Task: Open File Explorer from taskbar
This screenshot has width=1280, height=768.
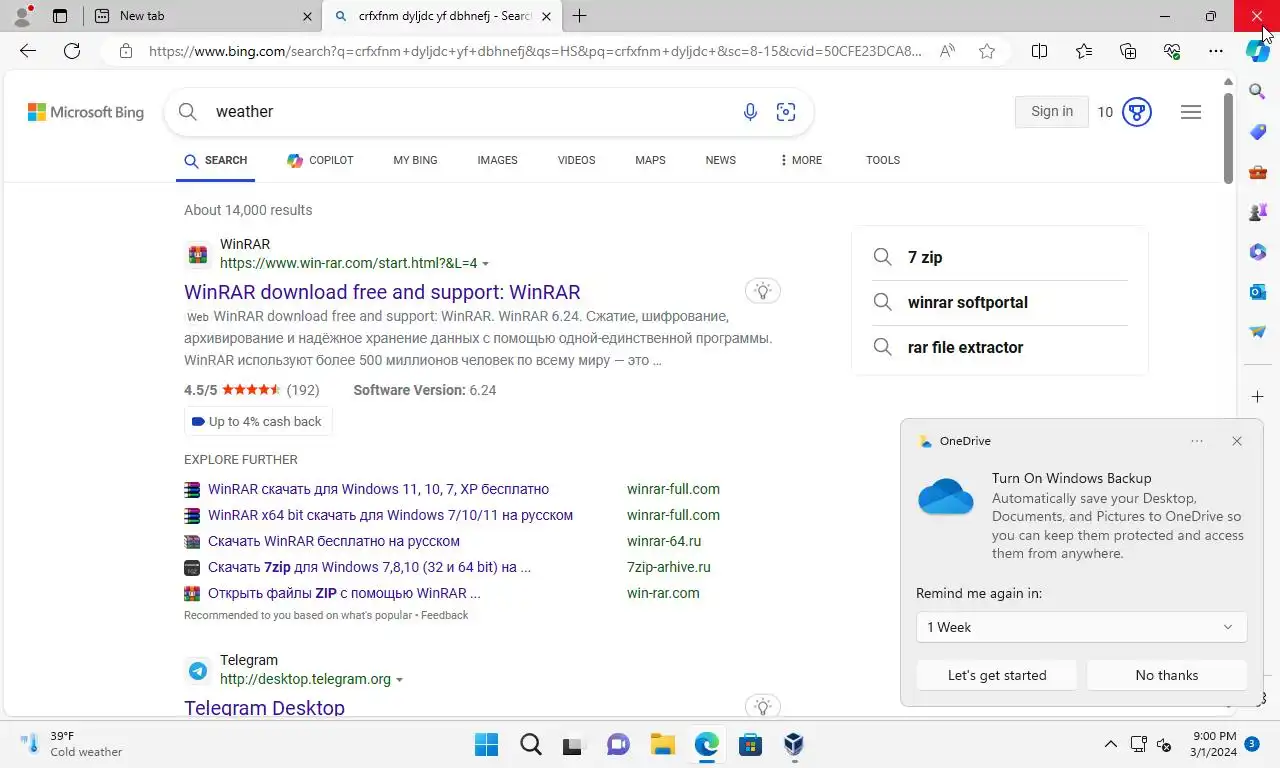Action: coord(663,744)
